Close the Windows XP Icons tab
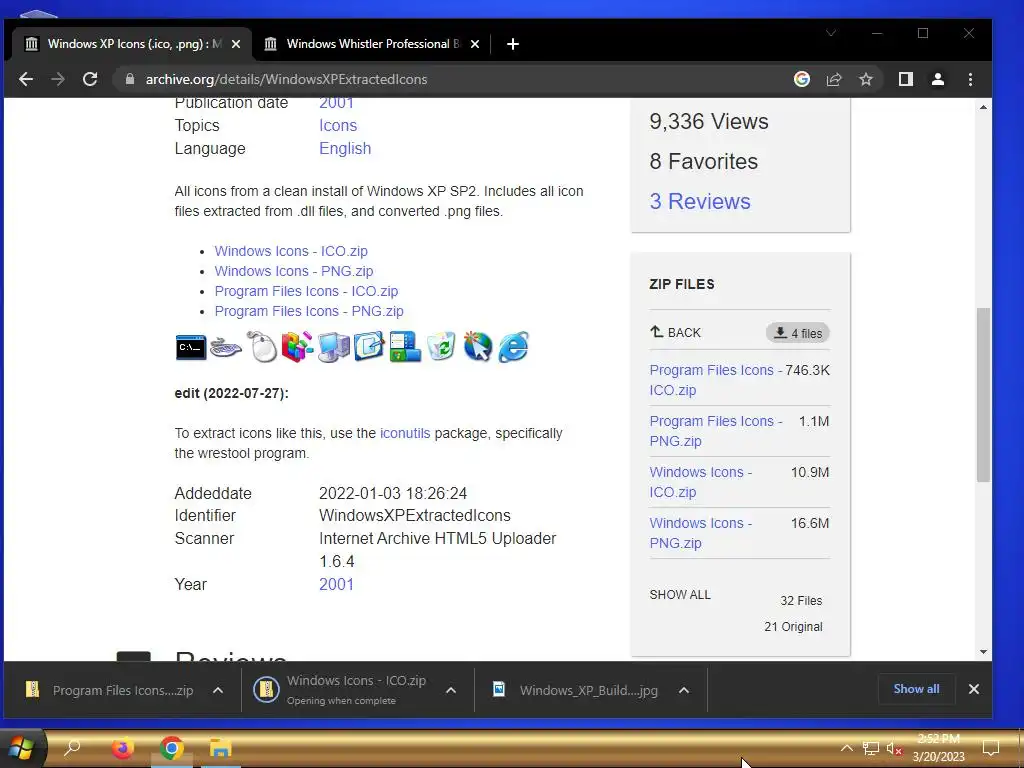Image resolution: width=1024 pixels, height=768 pixels. 236,44
